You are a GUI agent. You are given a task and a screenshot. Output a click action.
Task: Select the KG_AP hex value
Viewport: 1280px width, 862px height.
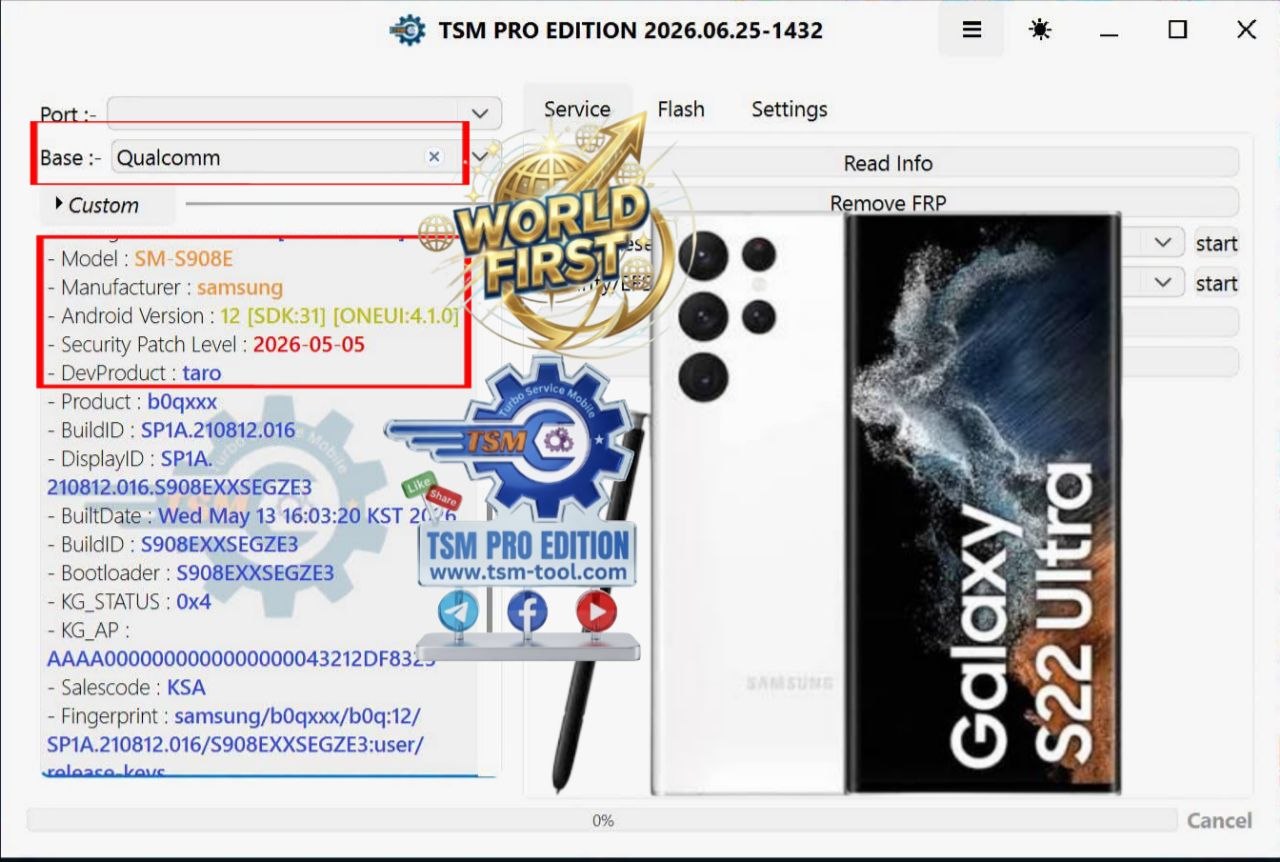click(x=241, y=659)
